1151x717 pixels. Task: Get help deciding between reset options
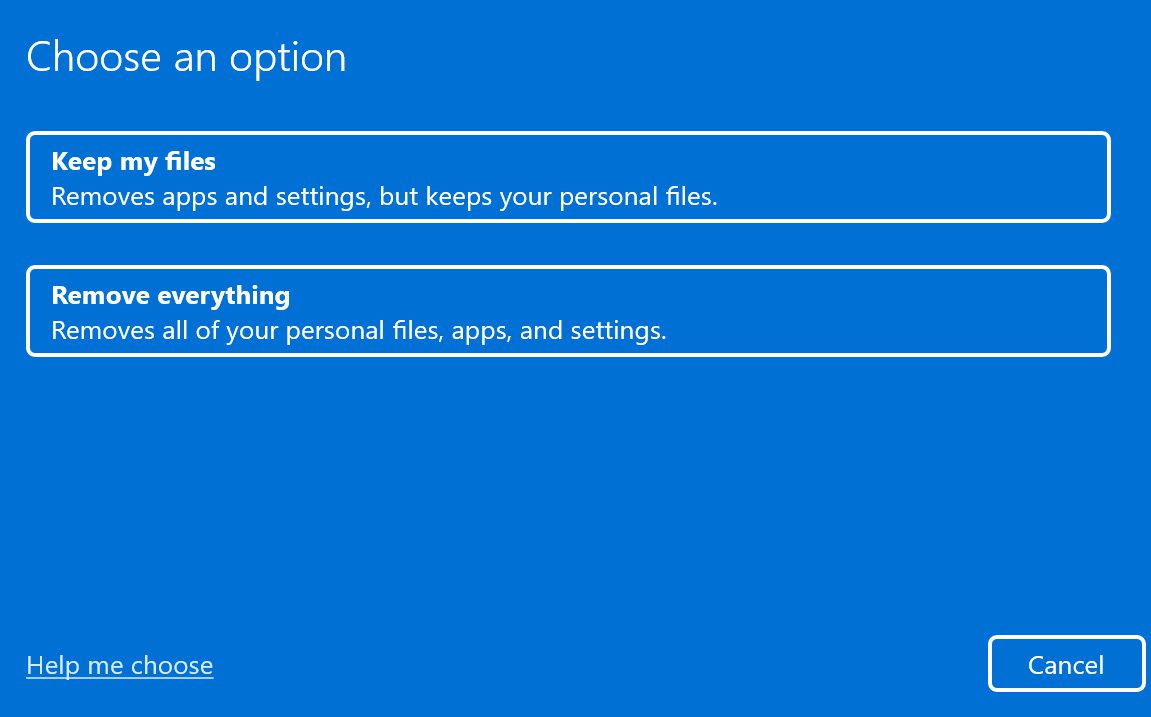pos(119,664)
